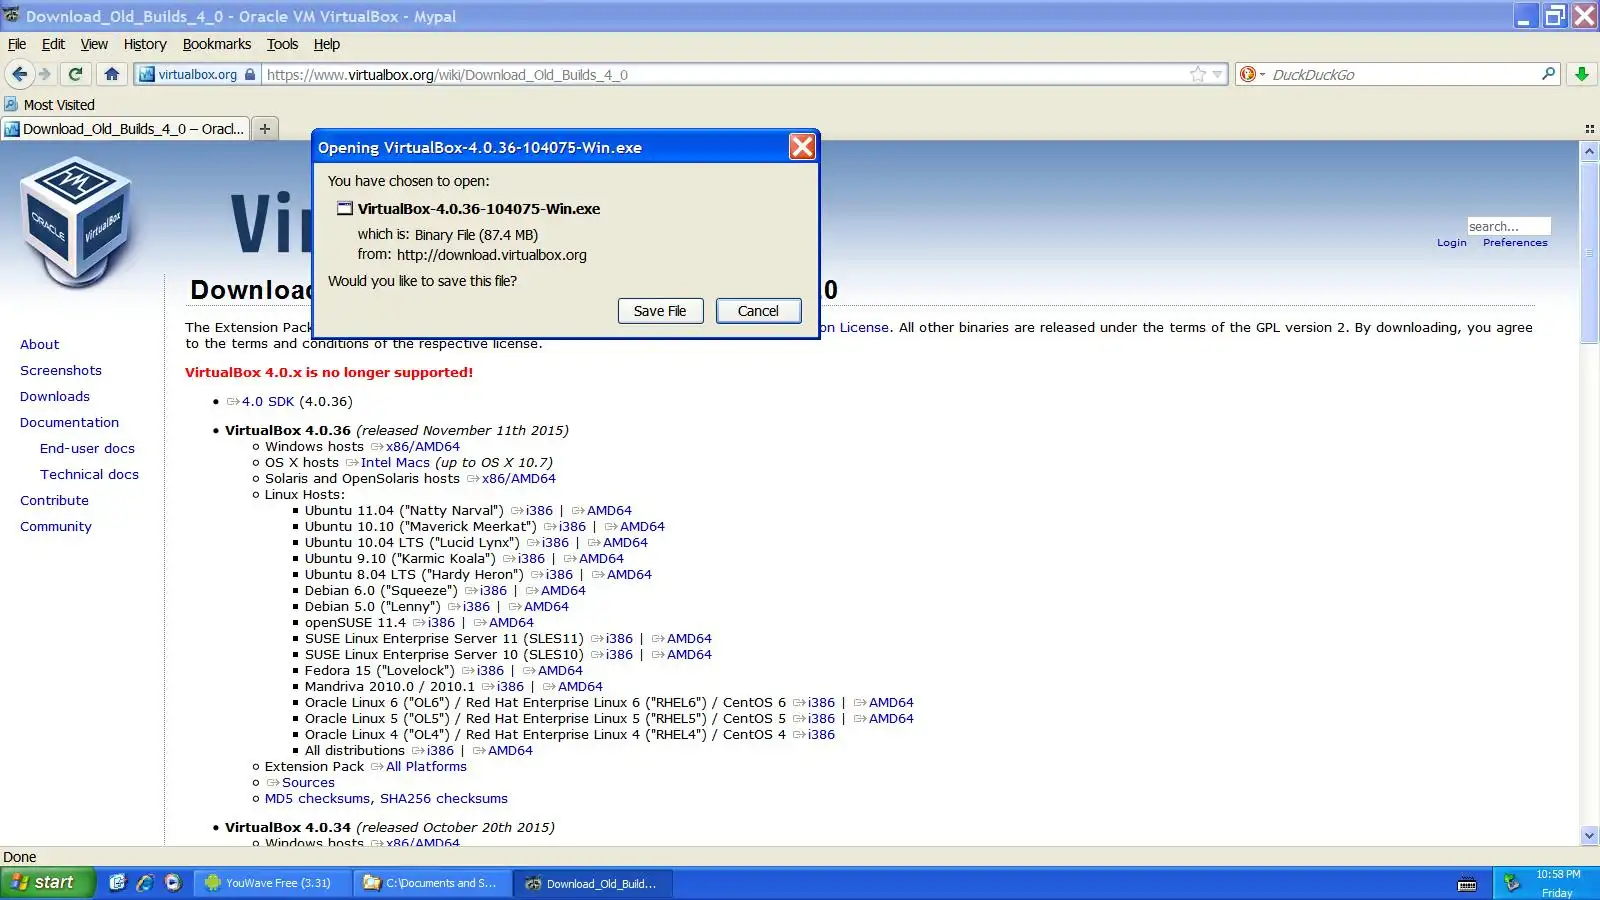The height and width of the screenshot is (900, 1600).
Task: Open End-user docs in the sidebar
Action: click(87, 448)
